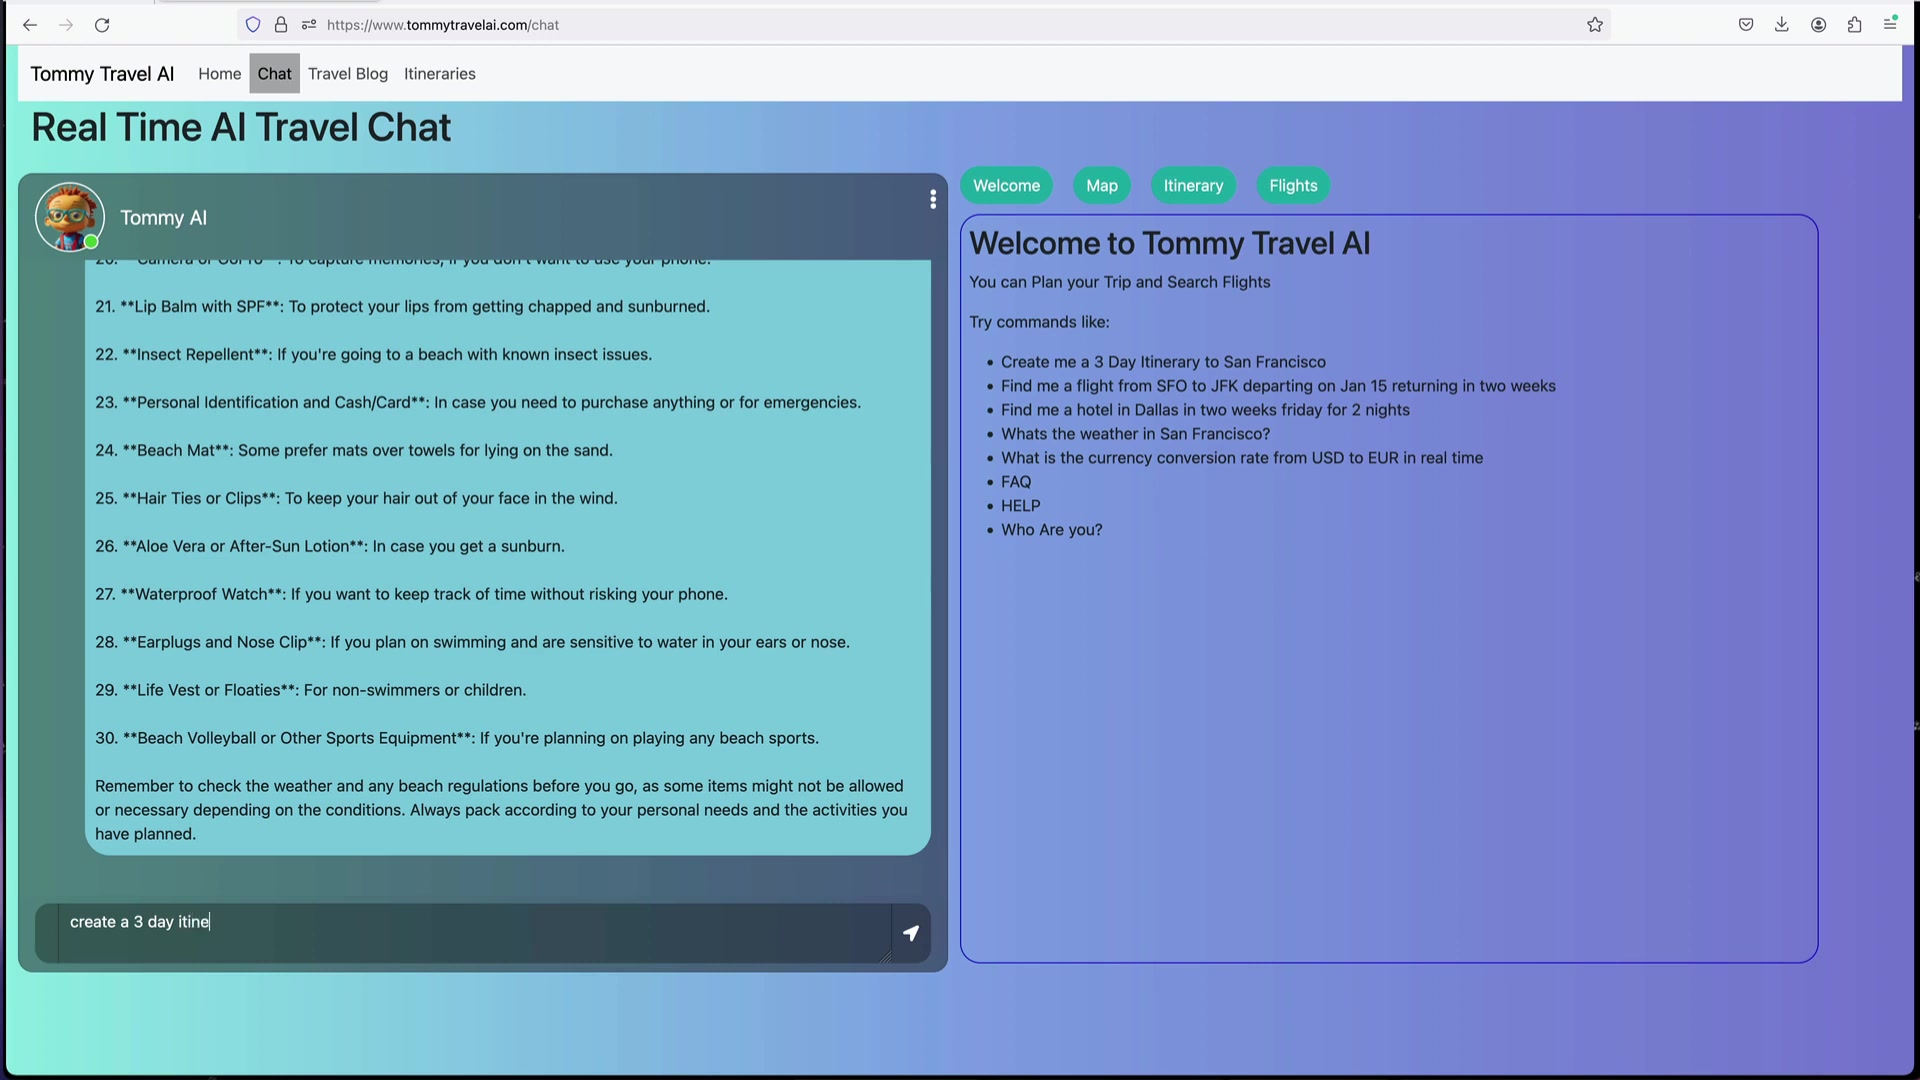Click the 'Try commands like:' line
Viewport: 1920px width, 1080px height.
pos(1039,322)
